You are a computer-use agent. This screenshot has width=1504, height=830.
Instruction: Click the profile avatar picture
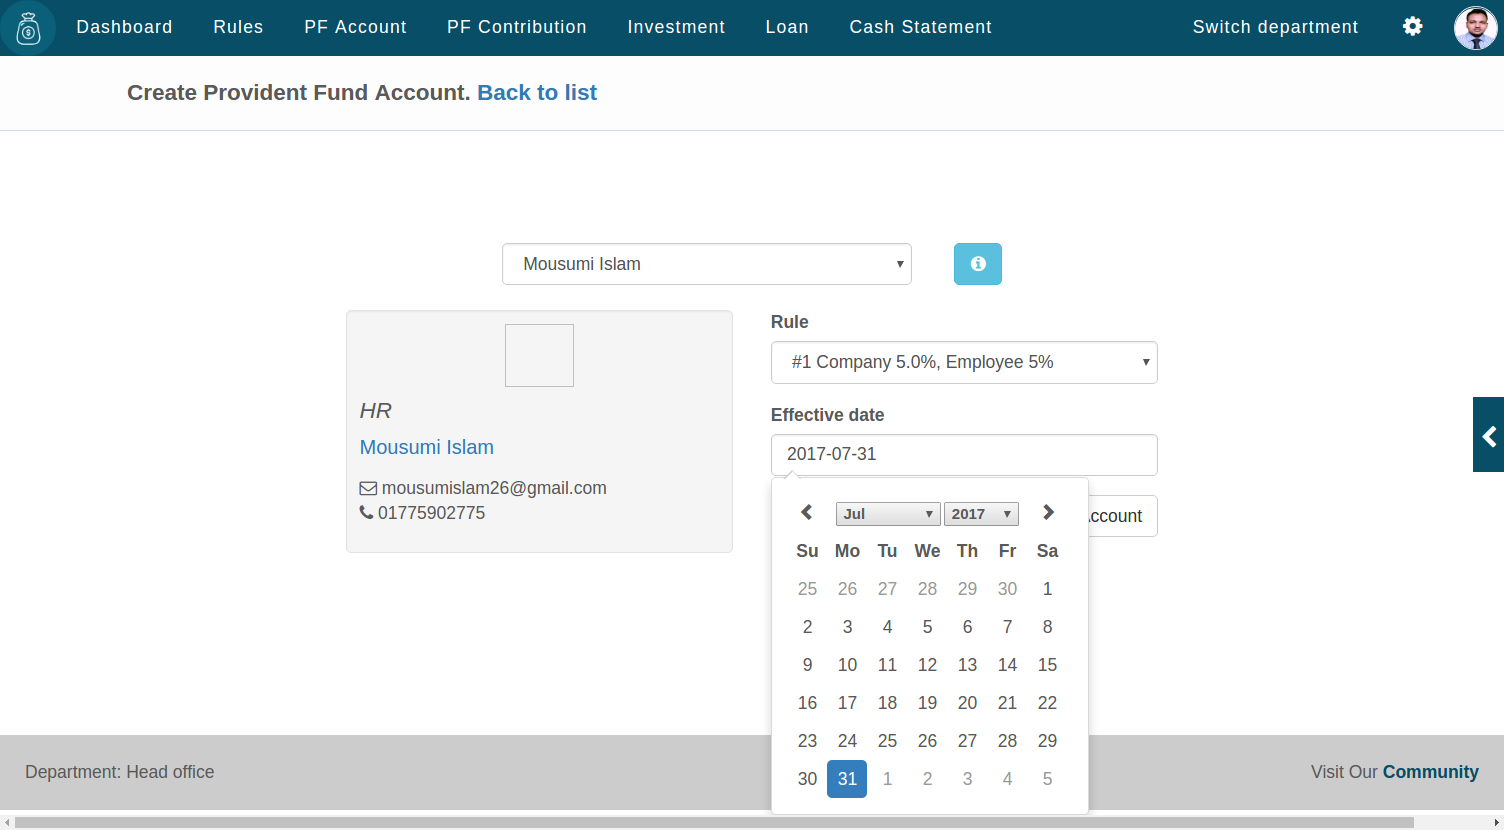(1474, 27)
